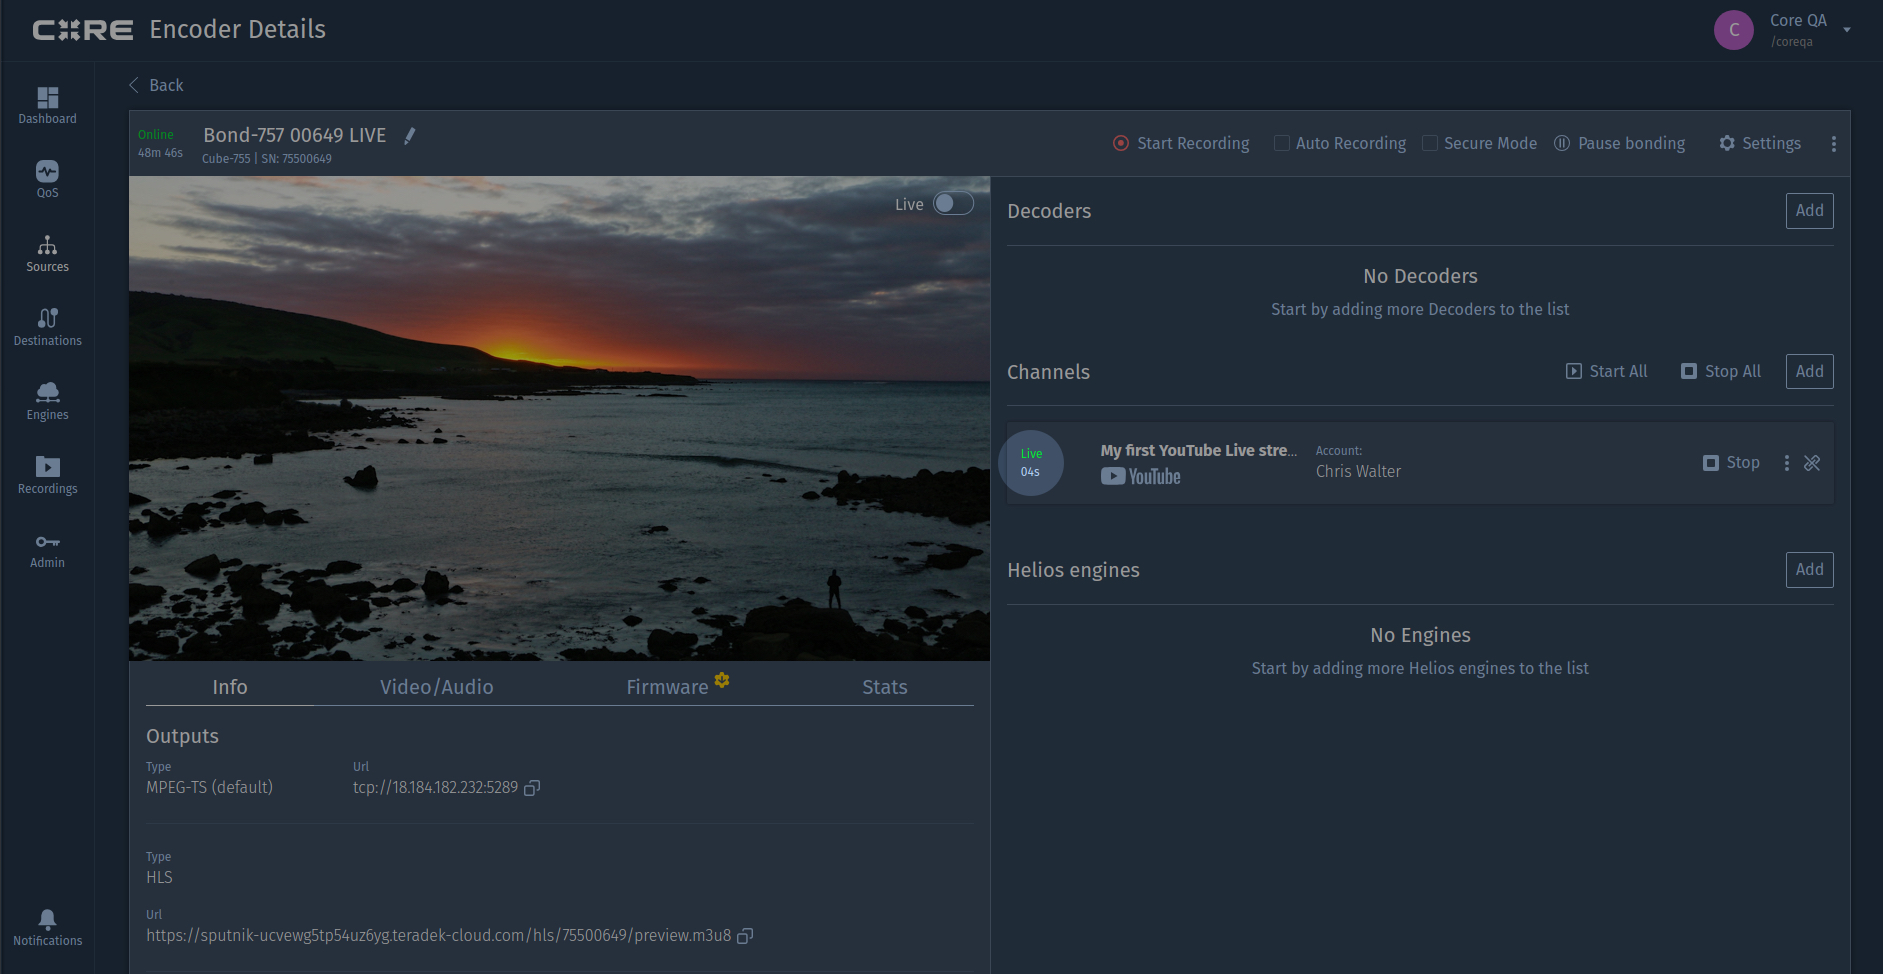The width and height of the screenshot is (1883, 974).
Task: Enable the Auto Recording checkbox
Action: 1281,144
